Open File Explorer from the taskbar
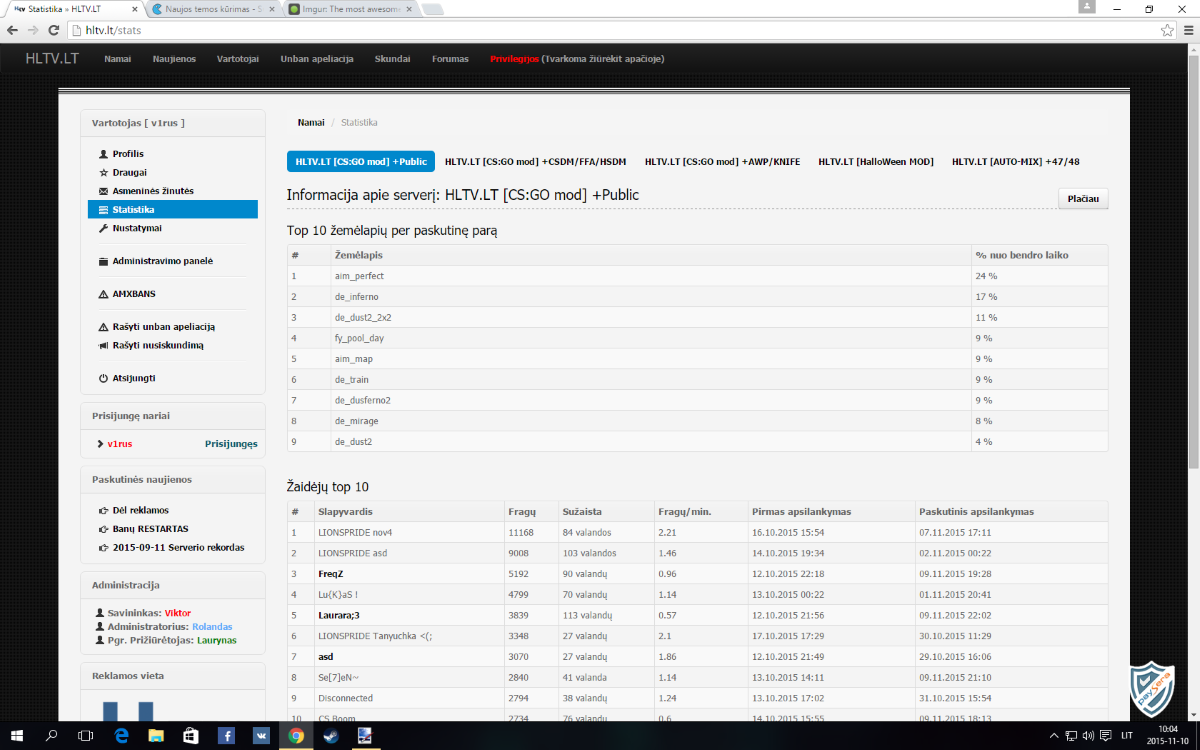1200x750 pixels. [x=156, y=736]
